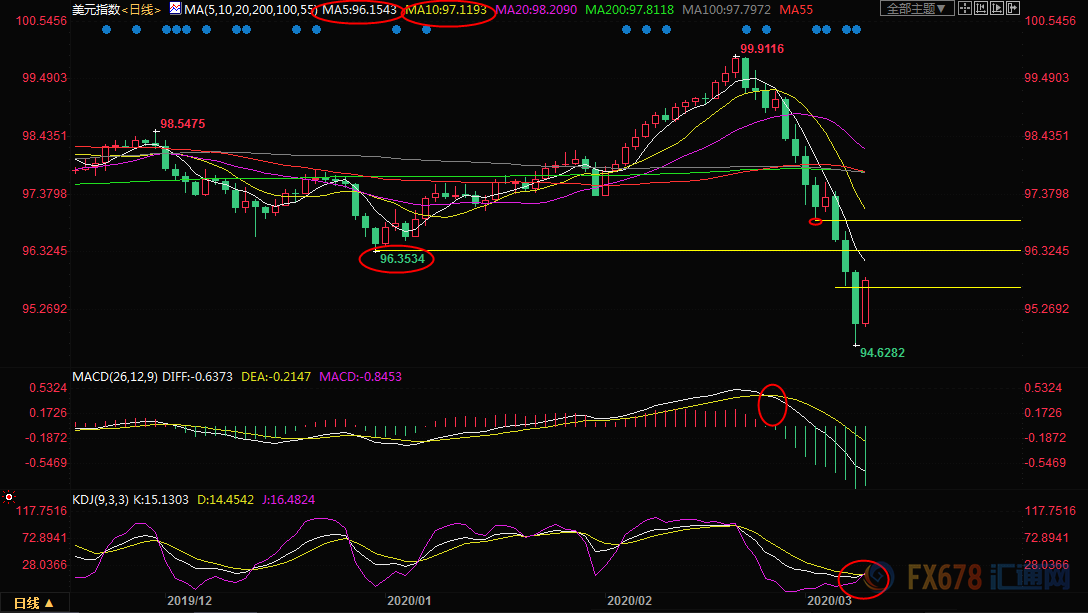Toggle the MA100:97.7972 legend entry
The height and width of the screenshot is (613, 1088).
[727, 10]
